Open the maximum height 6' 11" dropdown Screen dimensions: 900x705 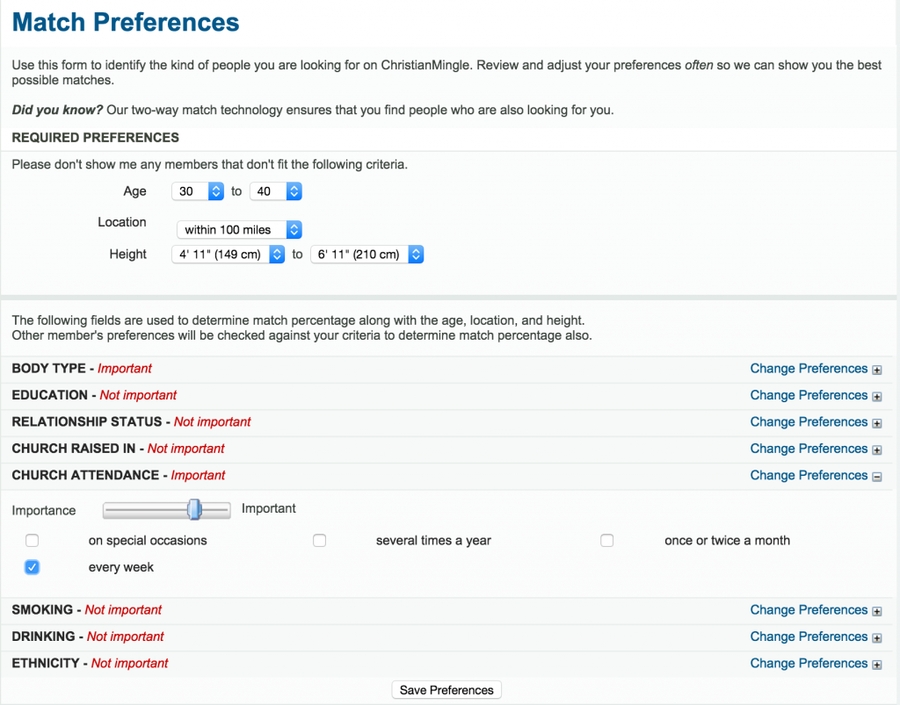(367, 255)
